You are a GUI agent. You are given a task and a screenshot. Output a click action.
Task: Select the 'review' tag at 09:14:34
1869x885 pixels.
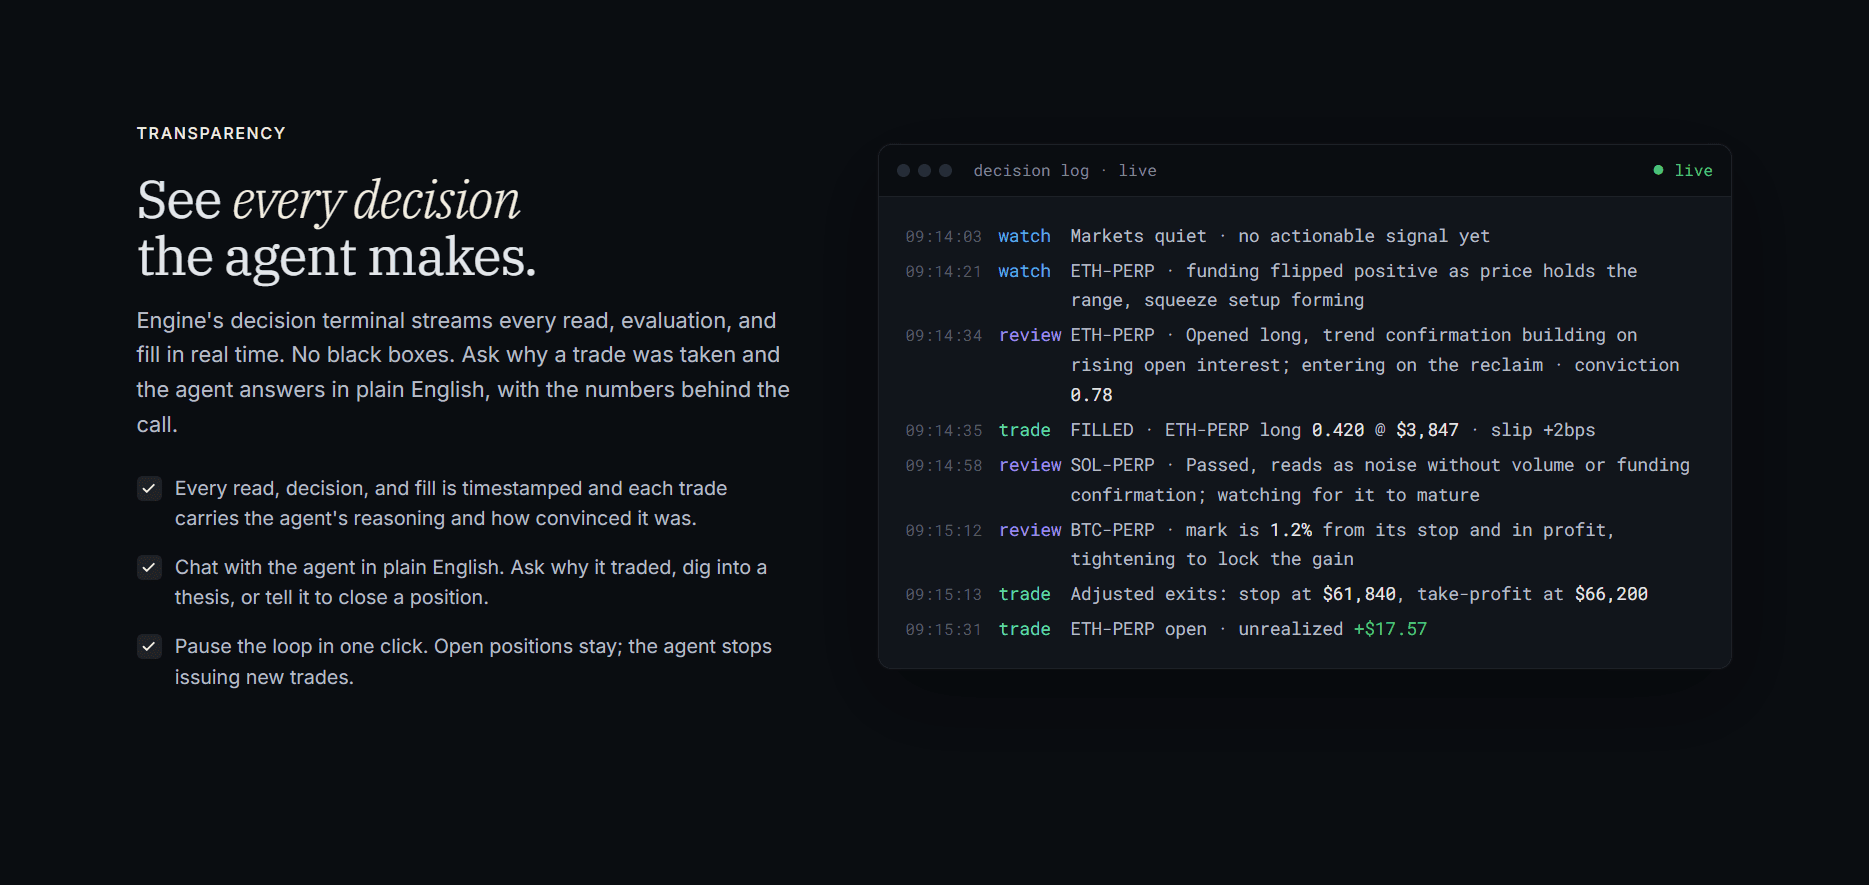click(x=1030, y=335)
